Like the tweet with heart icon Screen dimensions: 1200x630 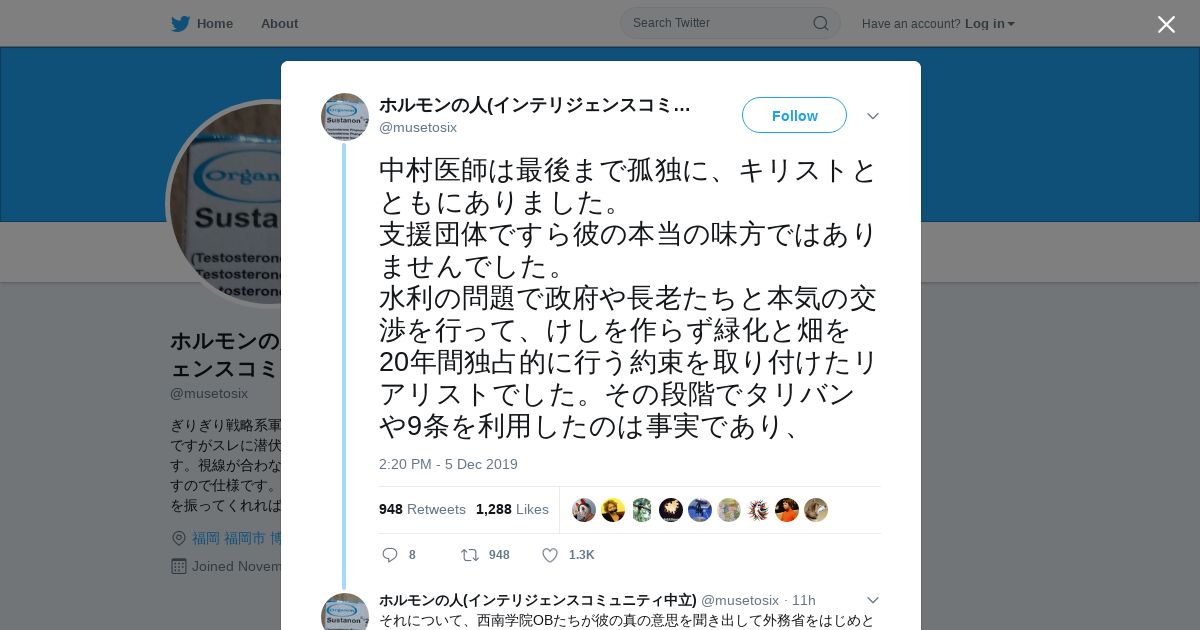549,555
